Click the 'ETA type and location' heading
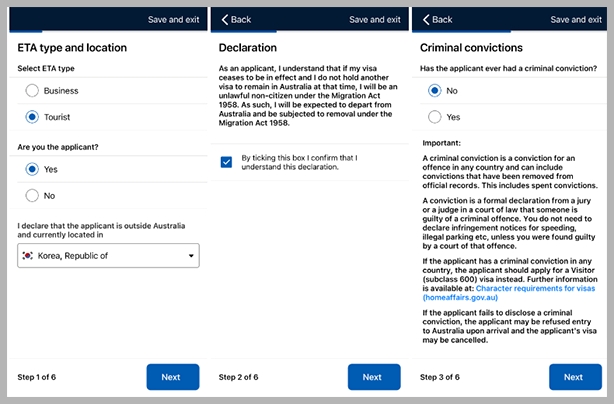 coord(72,48)
